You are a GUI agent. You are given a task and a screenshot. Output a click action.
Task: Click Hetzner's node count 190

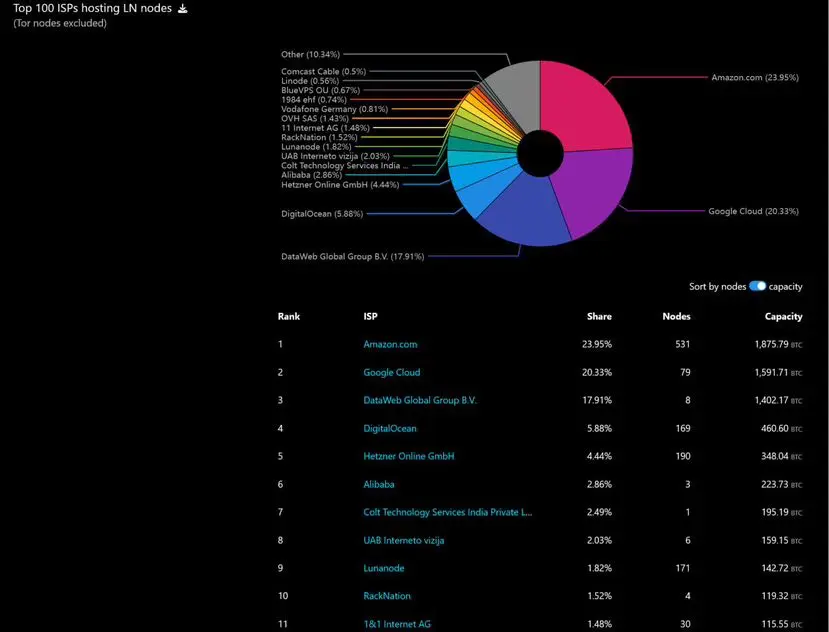[x=683, y=456]
